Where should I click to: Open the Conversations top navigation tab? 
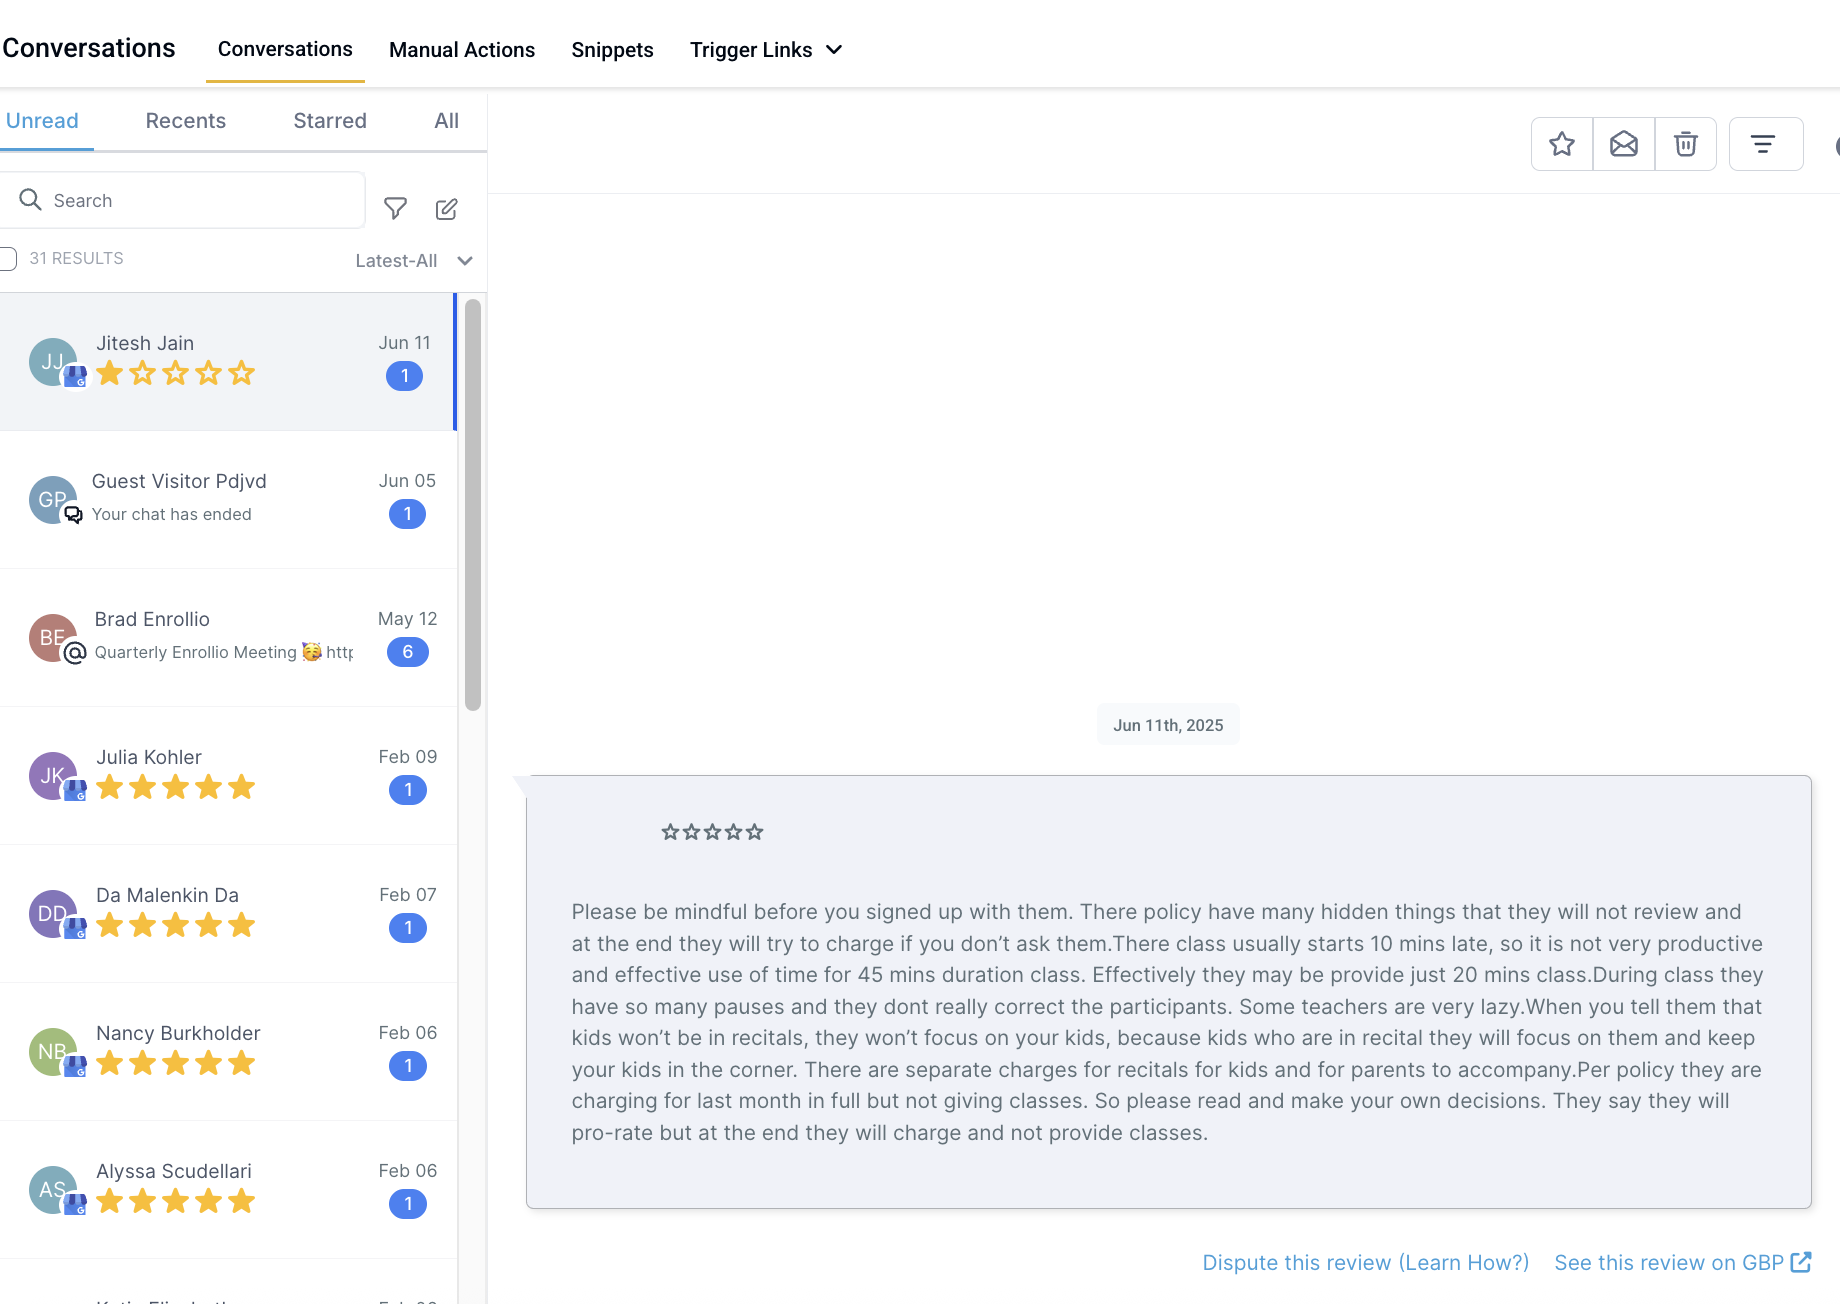(285, 49)
